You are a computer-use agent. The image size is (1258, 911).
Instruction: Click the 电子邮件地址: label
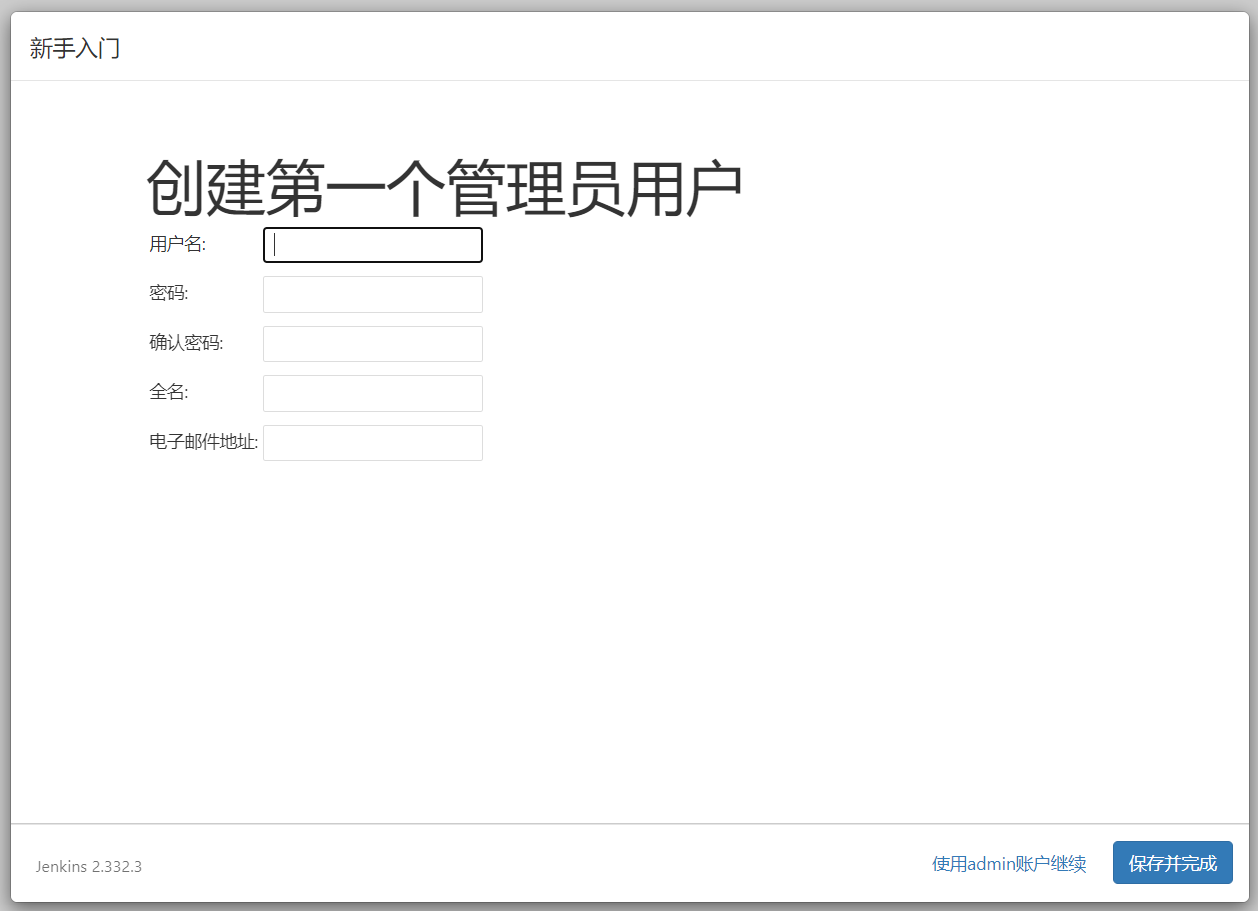click(x=204, y=442)
